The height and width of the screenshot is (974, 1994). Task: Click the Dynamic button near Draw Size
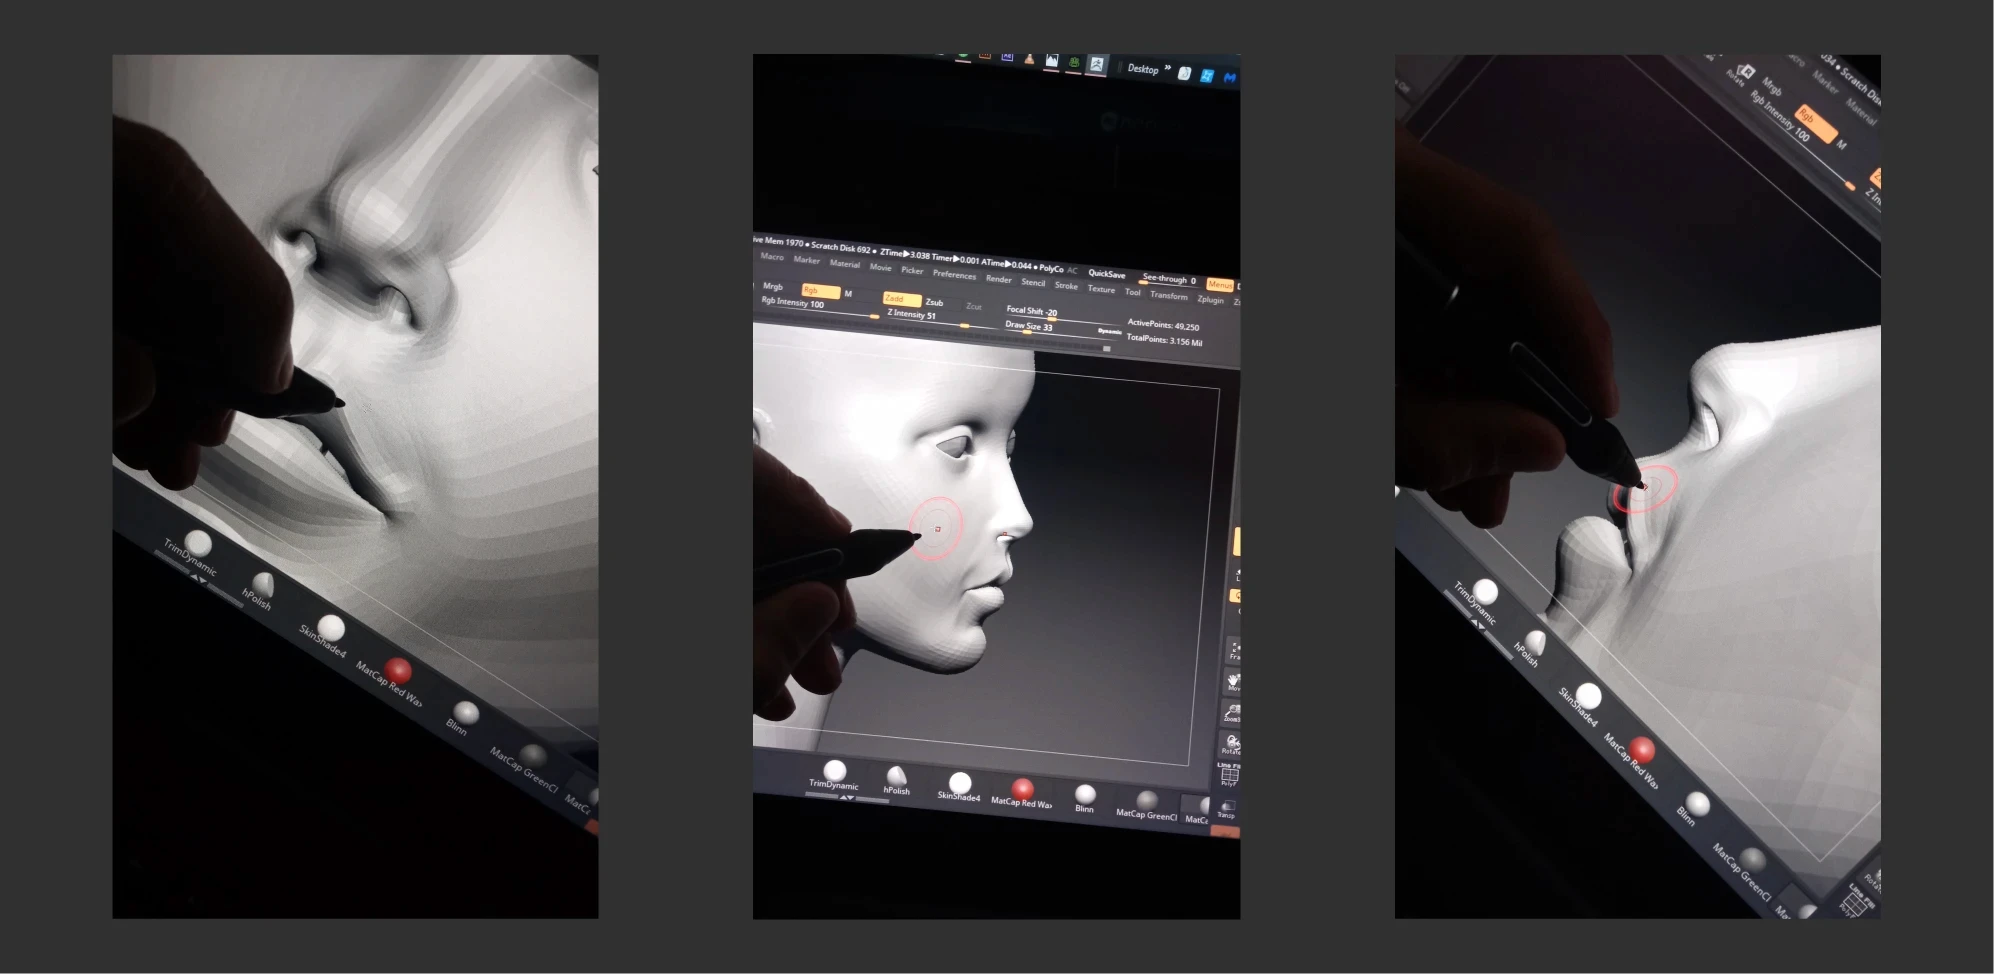tap(1109, 331)
